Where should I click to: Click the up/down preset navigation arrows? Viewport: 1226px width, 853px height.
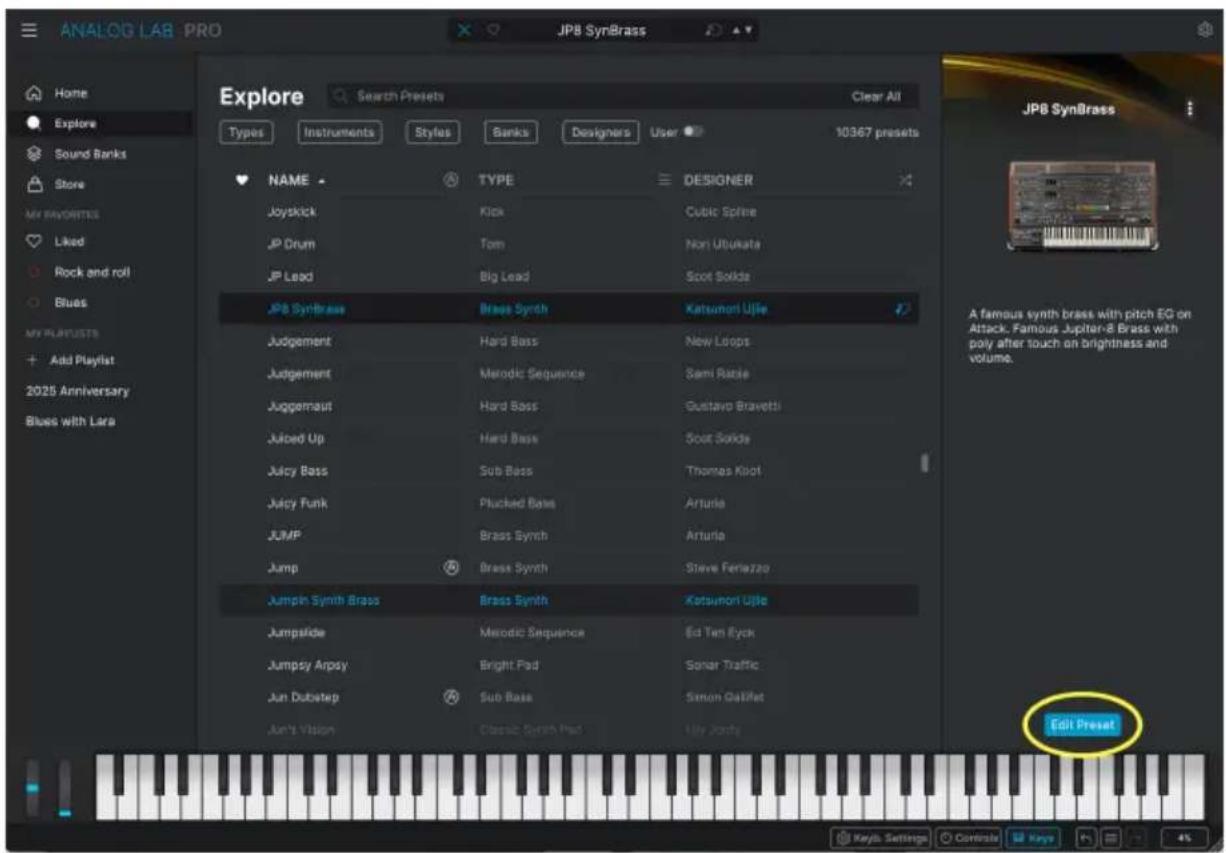pos(744,31)
